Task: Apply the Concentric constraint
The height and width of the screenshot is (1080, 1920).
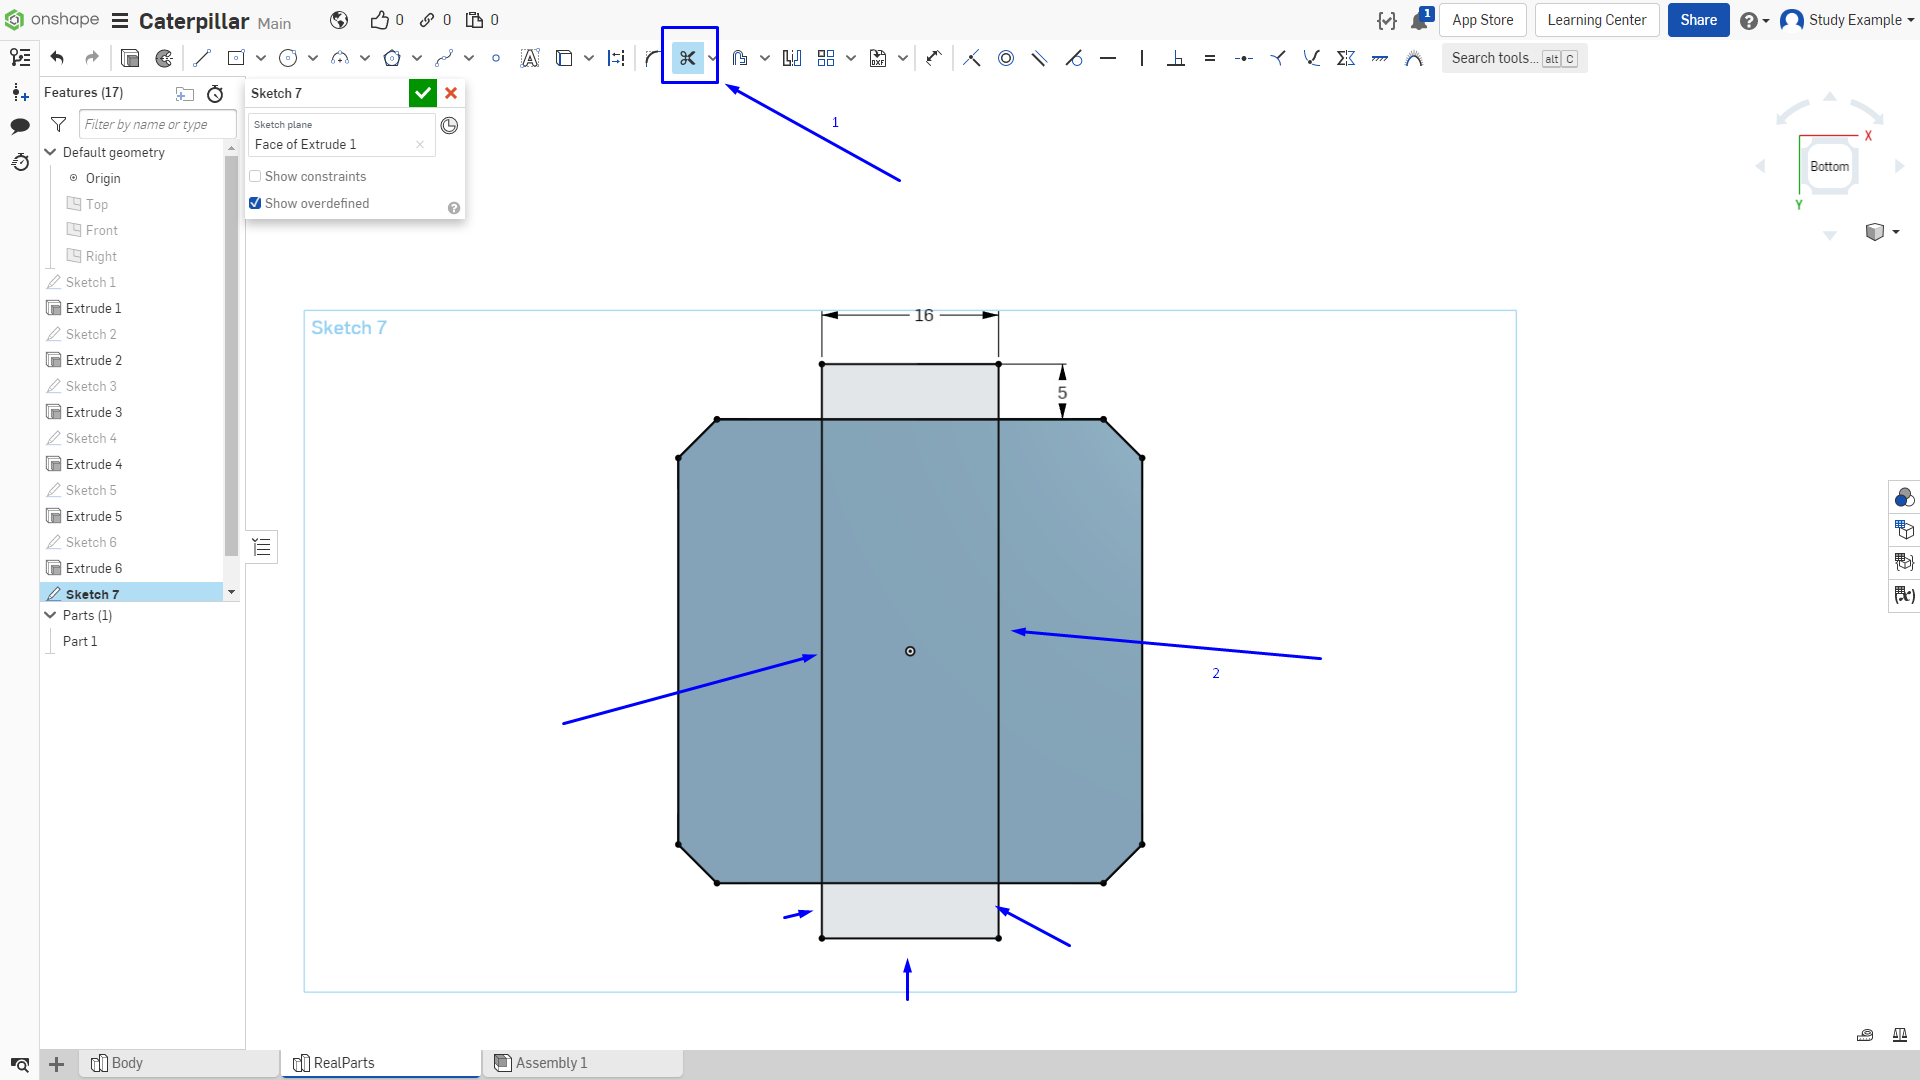Action: pyautogui.click(x=1006, y=58)
